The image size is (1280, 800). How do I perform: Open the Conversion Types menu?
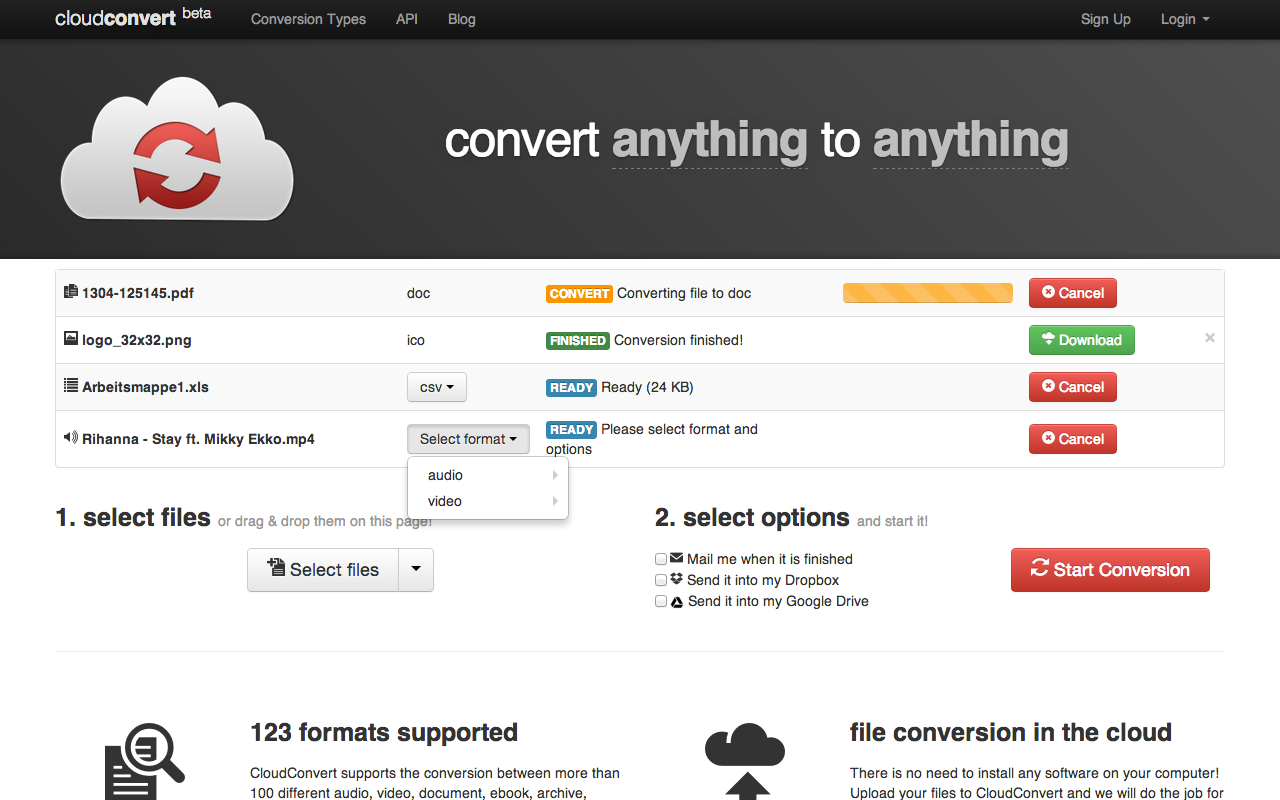pos(307,19)
